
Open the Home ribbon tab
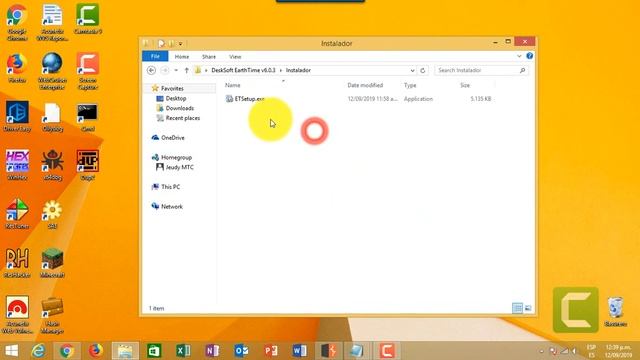tap(182, 57)
